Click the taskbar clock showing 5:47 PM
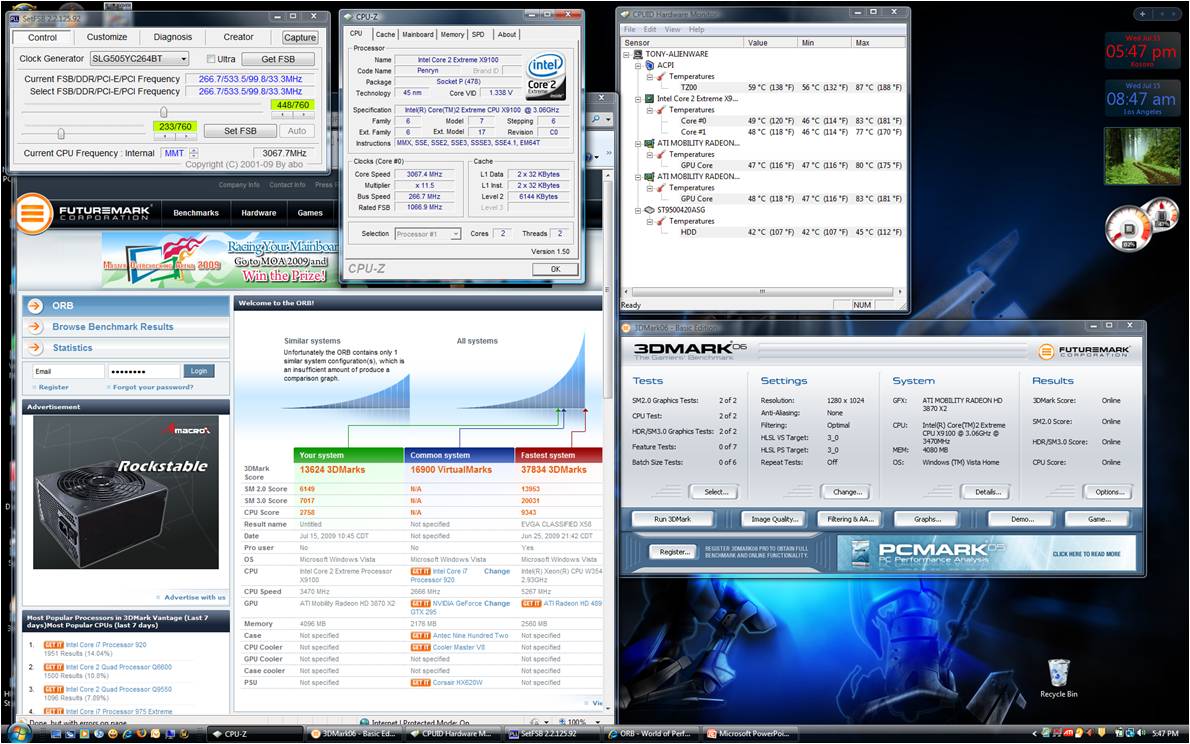Image resolution: width=1190 pixels, height=744 pixels. [x=1165, y=733]
